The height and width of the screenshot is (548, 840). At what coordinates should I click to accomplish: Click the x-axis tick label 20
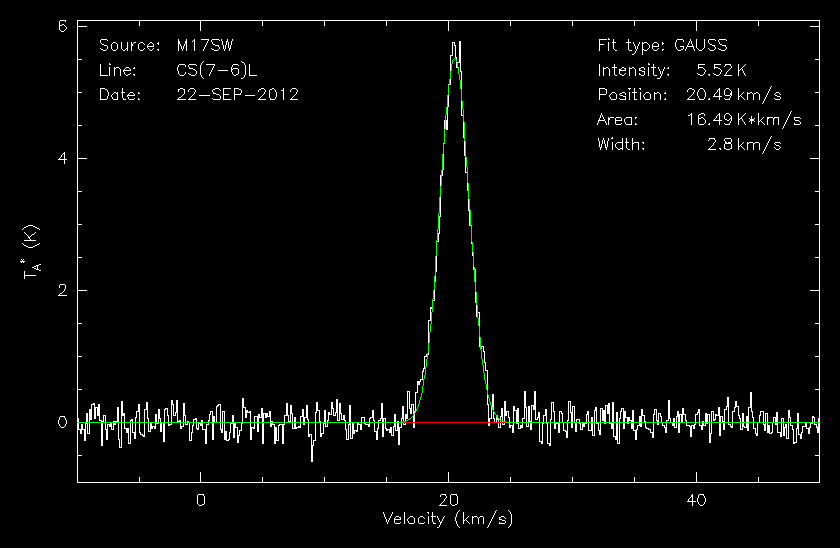(448, 500)
